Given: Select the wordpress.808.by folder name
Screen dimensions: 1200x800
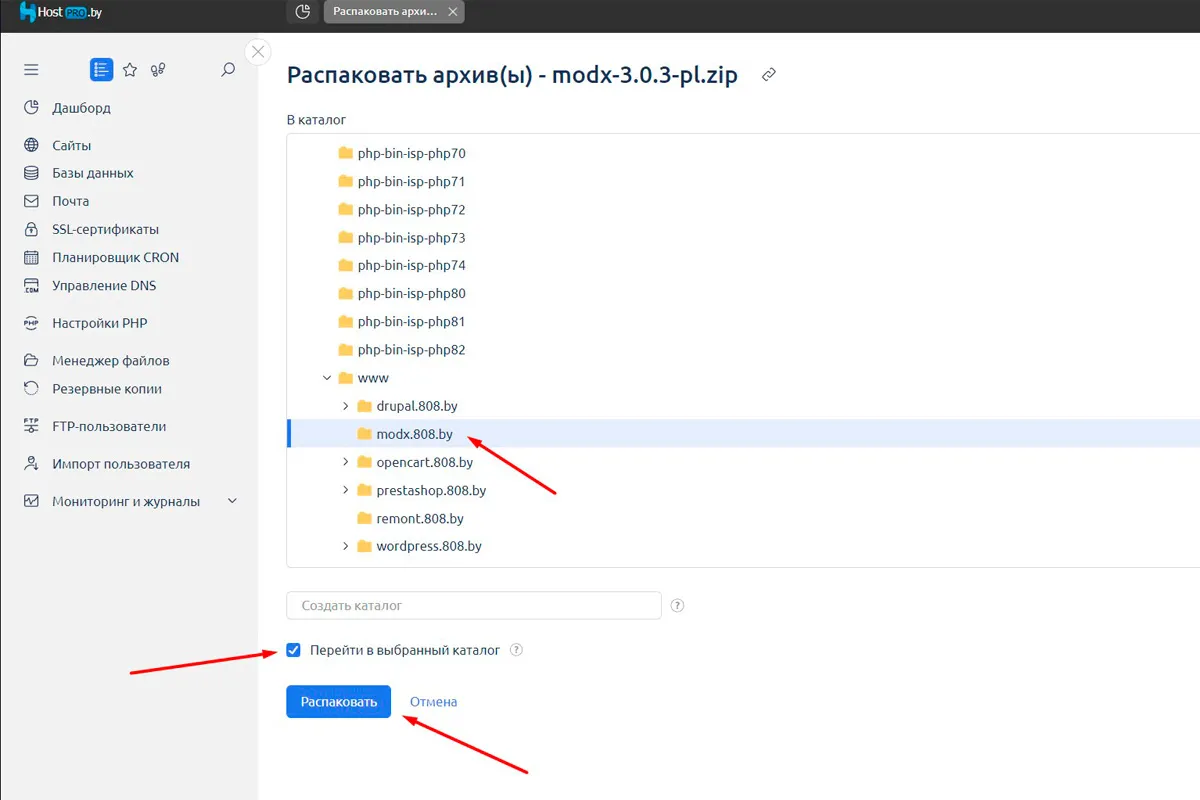Looking at the screenshot, I should click(429, 546).
